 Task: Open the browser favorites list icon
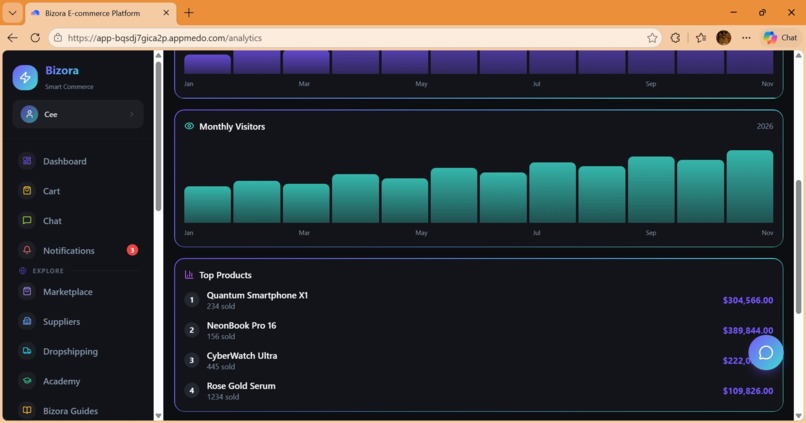click(701, 38)
